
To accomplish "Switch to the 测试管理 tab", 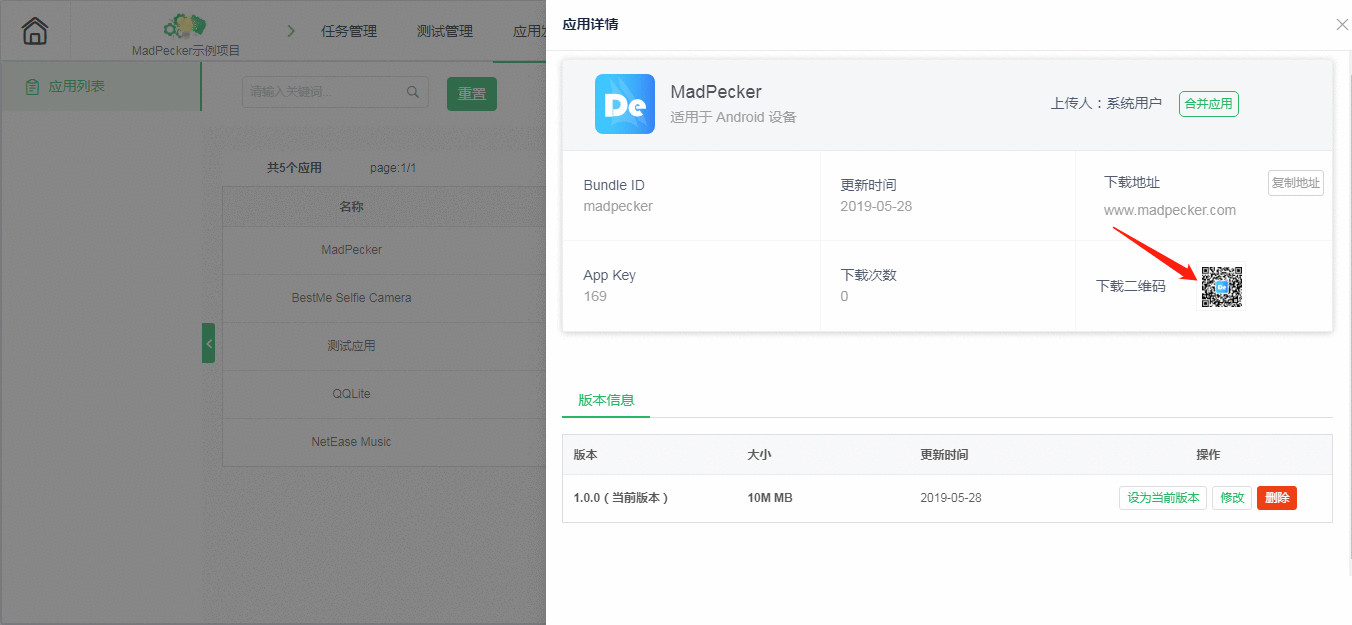I will [x=445, y=31].
